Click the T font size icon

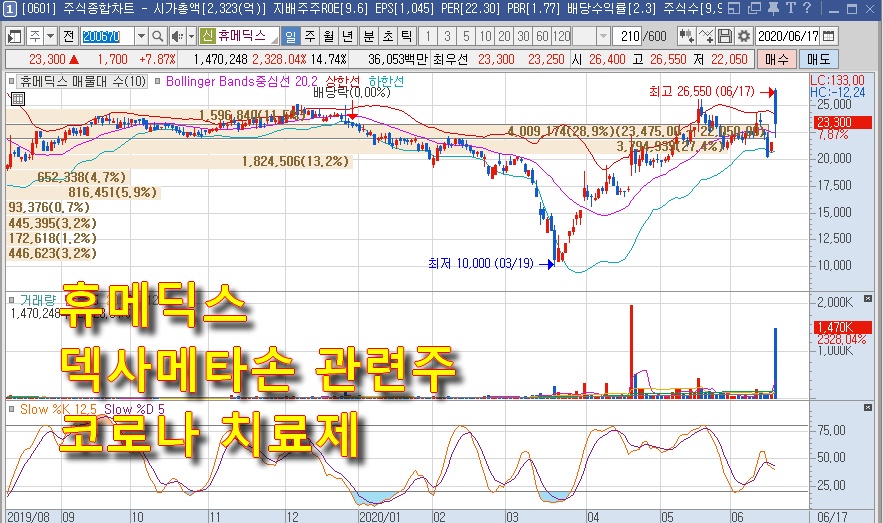point(791,8)
